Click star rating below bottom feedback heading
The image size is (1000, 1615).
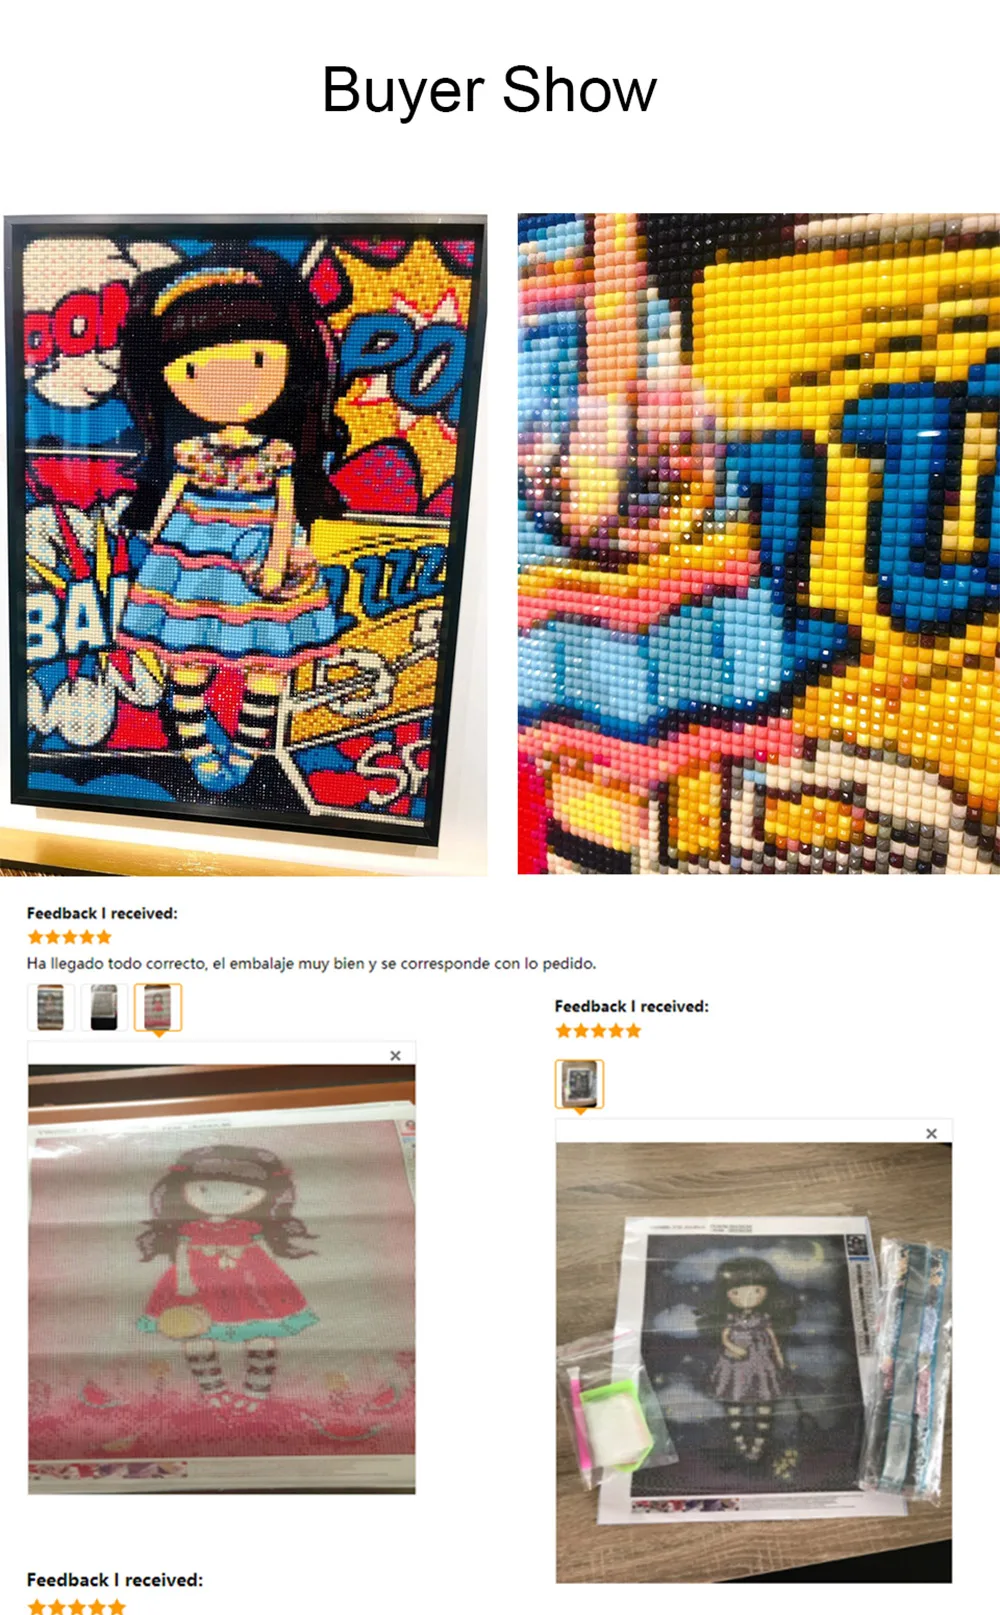coord(77,1607)
